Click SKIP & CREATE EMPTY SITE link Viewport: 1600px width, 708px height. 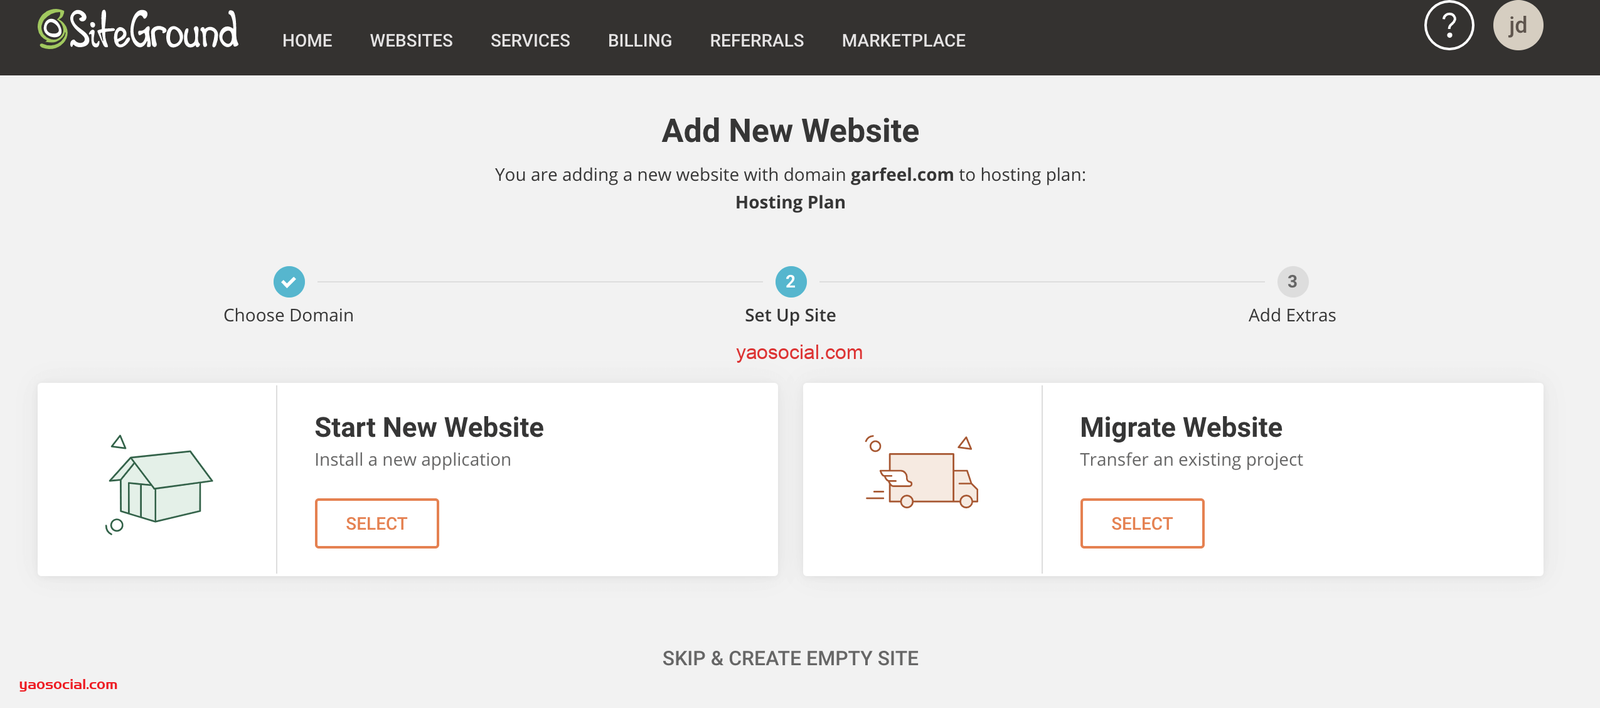790,658
